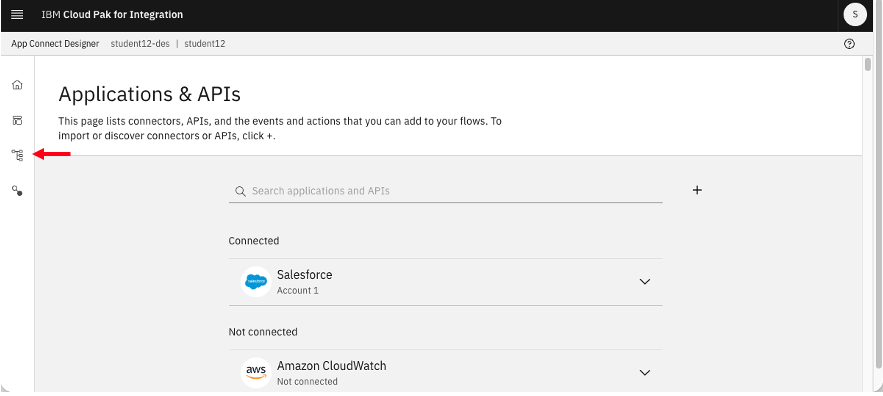Click the Account 1 label under Salesforce
Viewport: 883px width, 396px height.
click(298, 291)
